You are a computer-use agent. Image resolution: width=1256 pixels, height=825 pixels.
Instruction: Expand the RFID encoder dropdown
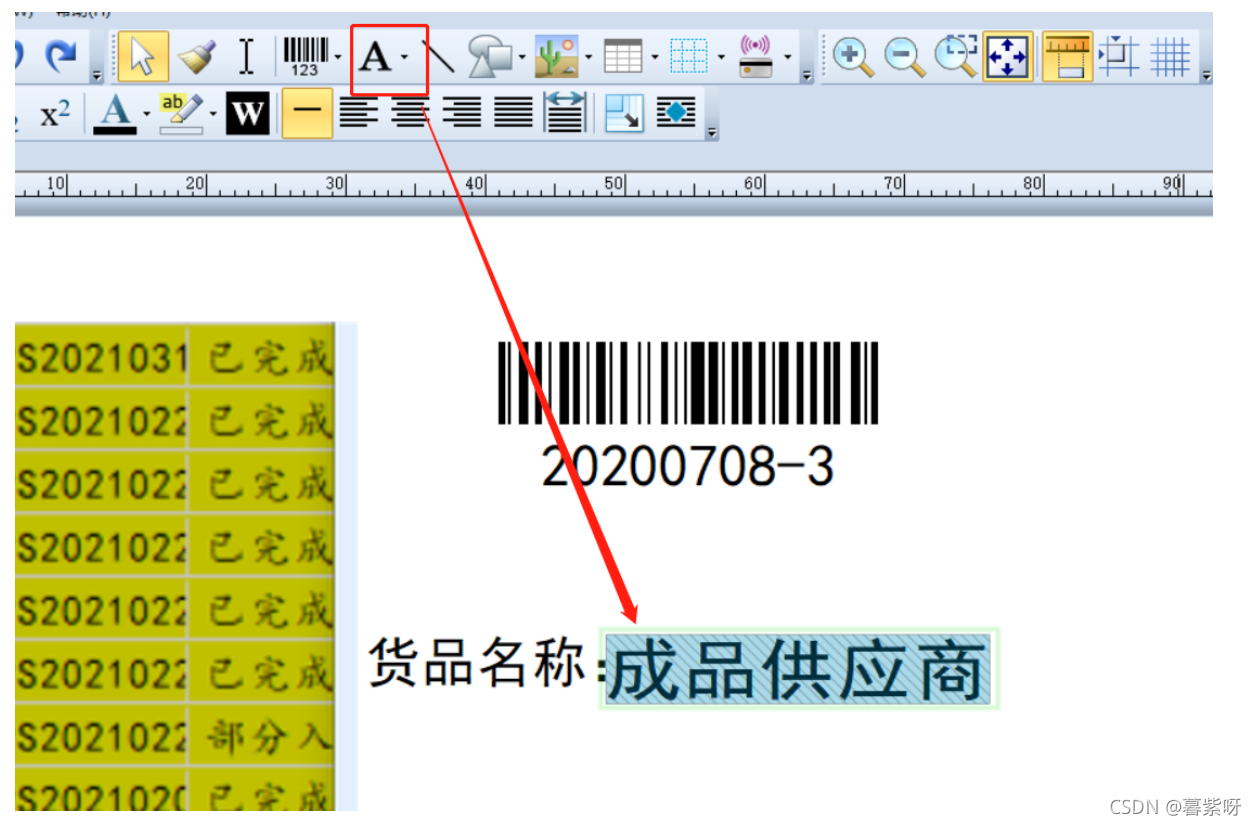[x=788, y=58]
